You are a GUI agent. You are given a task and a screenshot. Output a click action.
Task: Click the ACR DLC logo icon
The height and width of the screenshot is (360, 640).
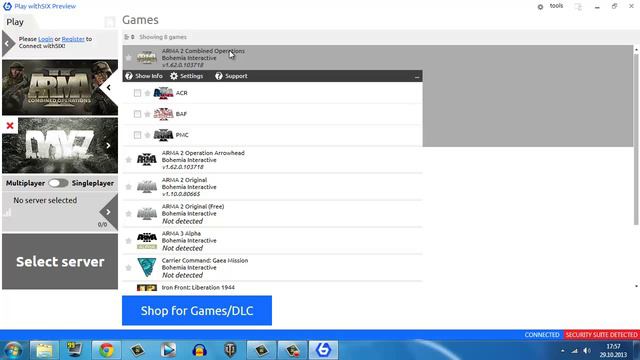click(163, 93)
